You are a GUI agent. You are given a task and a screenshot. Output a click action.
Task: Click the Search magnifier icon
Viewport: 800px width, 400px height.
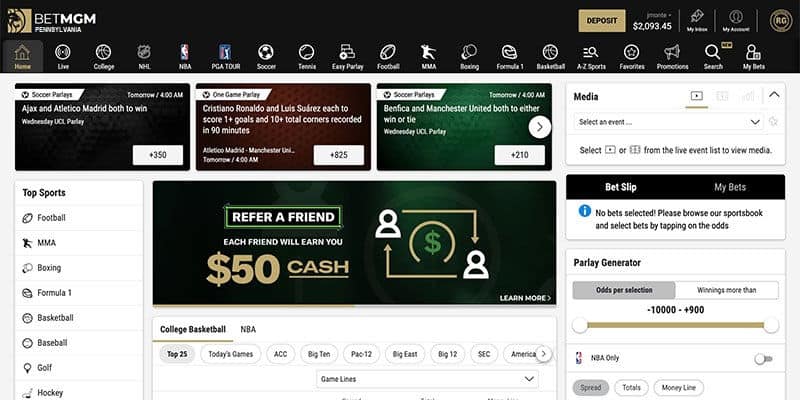tap(712, 52)
